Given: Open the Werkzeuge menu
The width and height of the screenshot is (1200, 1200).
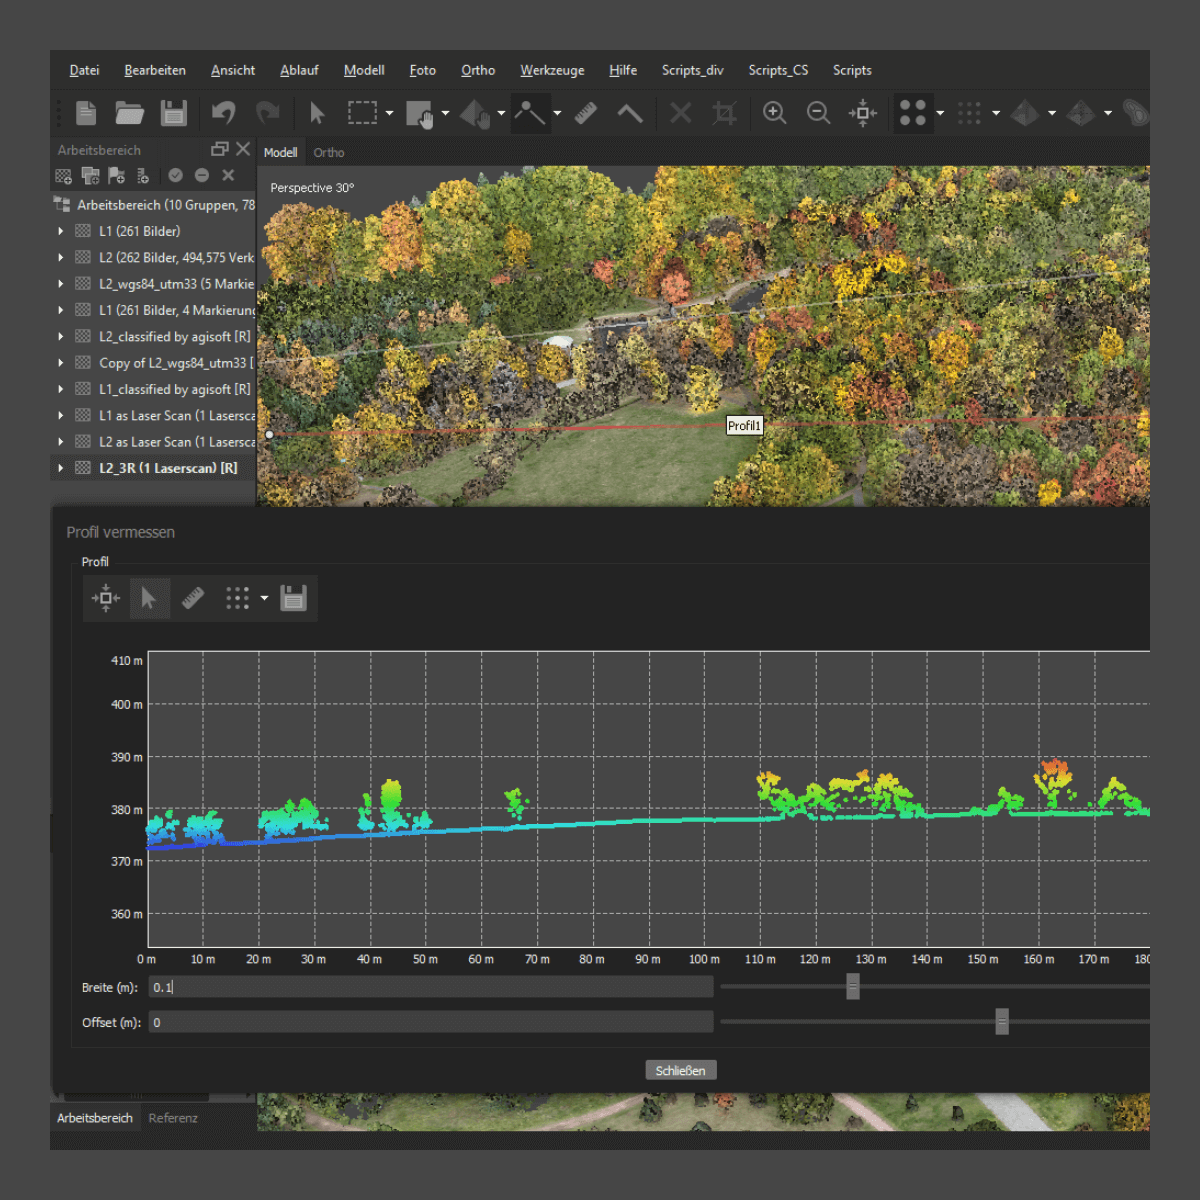Looking at the screenshot, I should pos(552,70).
